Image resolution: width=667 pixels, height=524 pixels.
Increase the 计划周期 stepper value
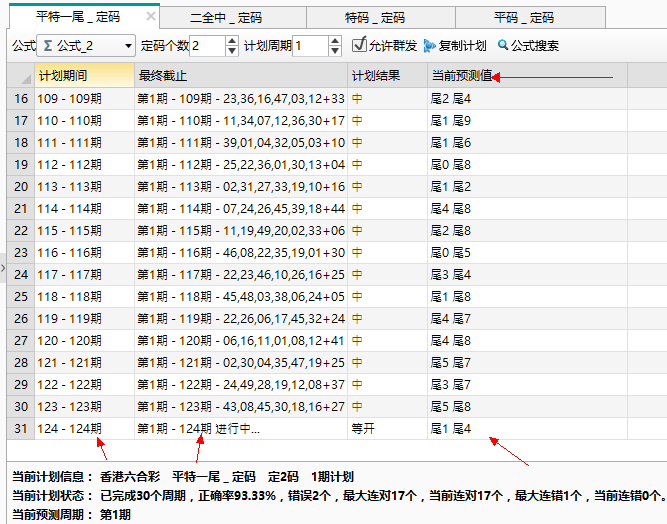pos(335,41)
